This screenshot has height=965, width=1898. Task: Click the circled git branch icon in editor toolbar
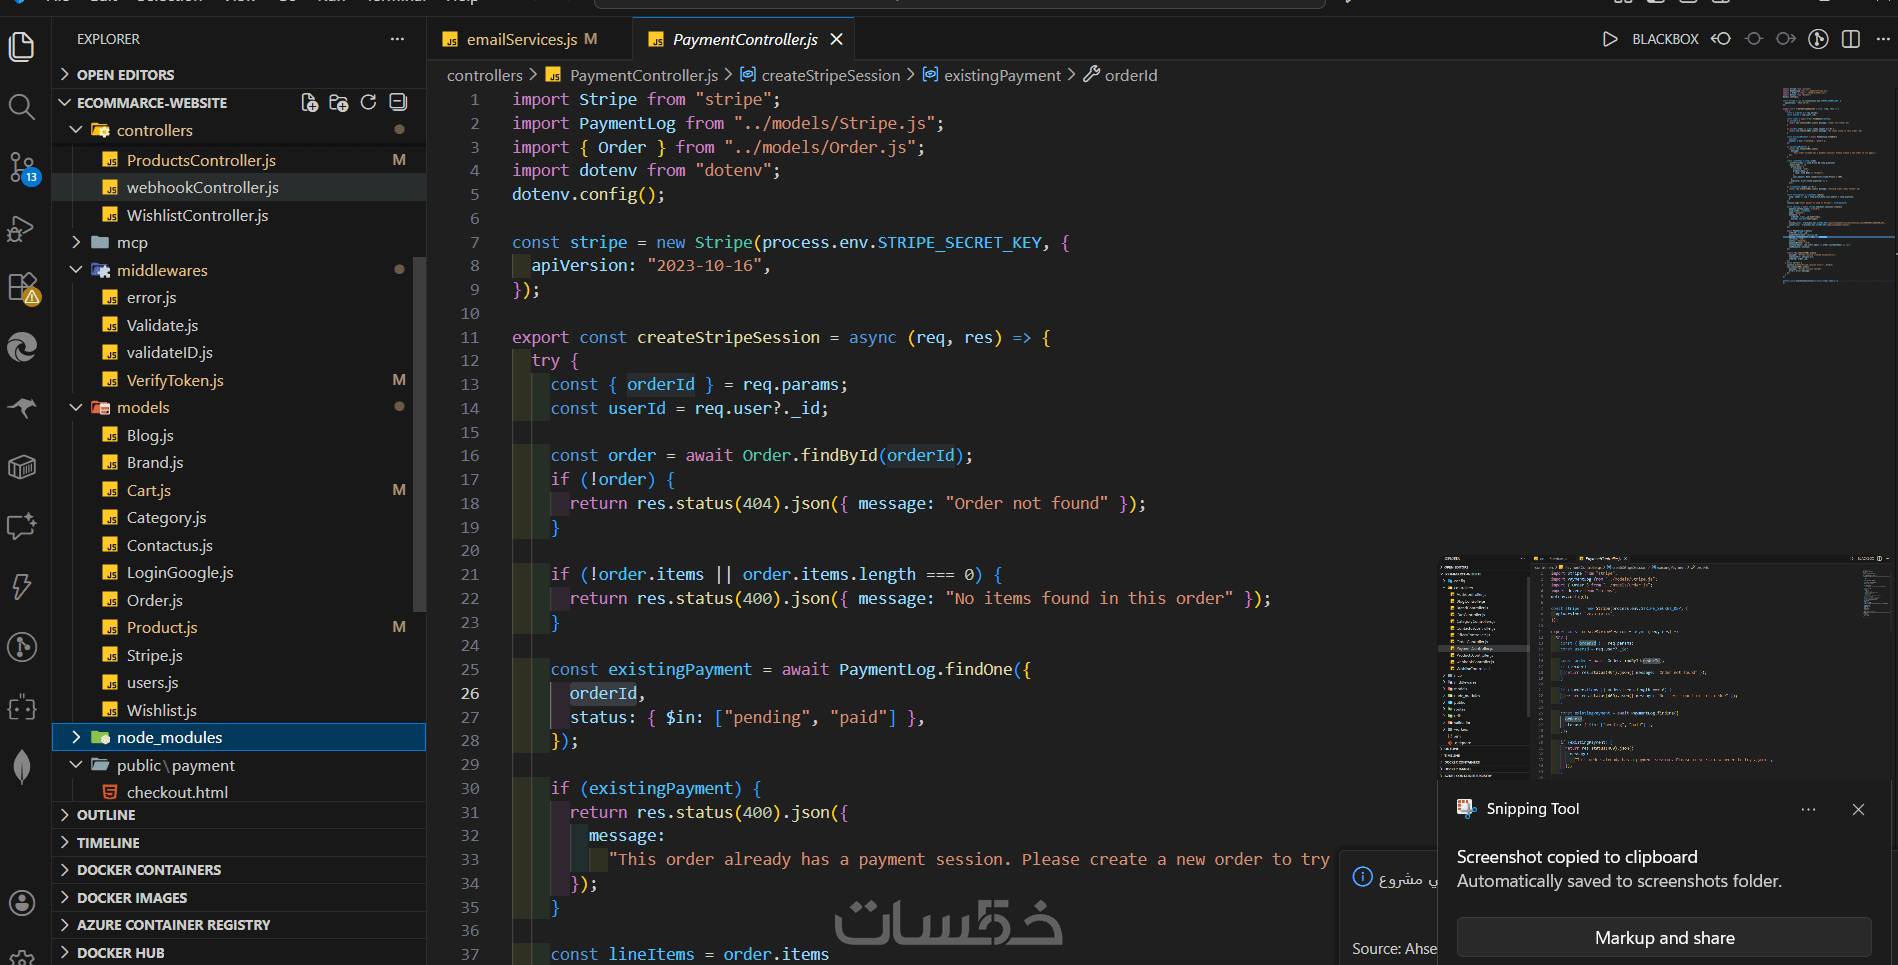[1819, 39]
